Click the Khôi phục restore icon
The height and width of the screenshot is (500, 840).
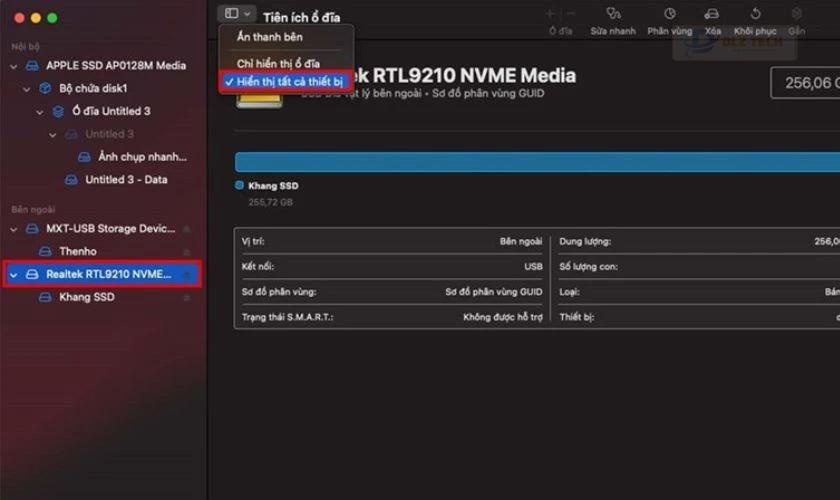tap(755, 14)
